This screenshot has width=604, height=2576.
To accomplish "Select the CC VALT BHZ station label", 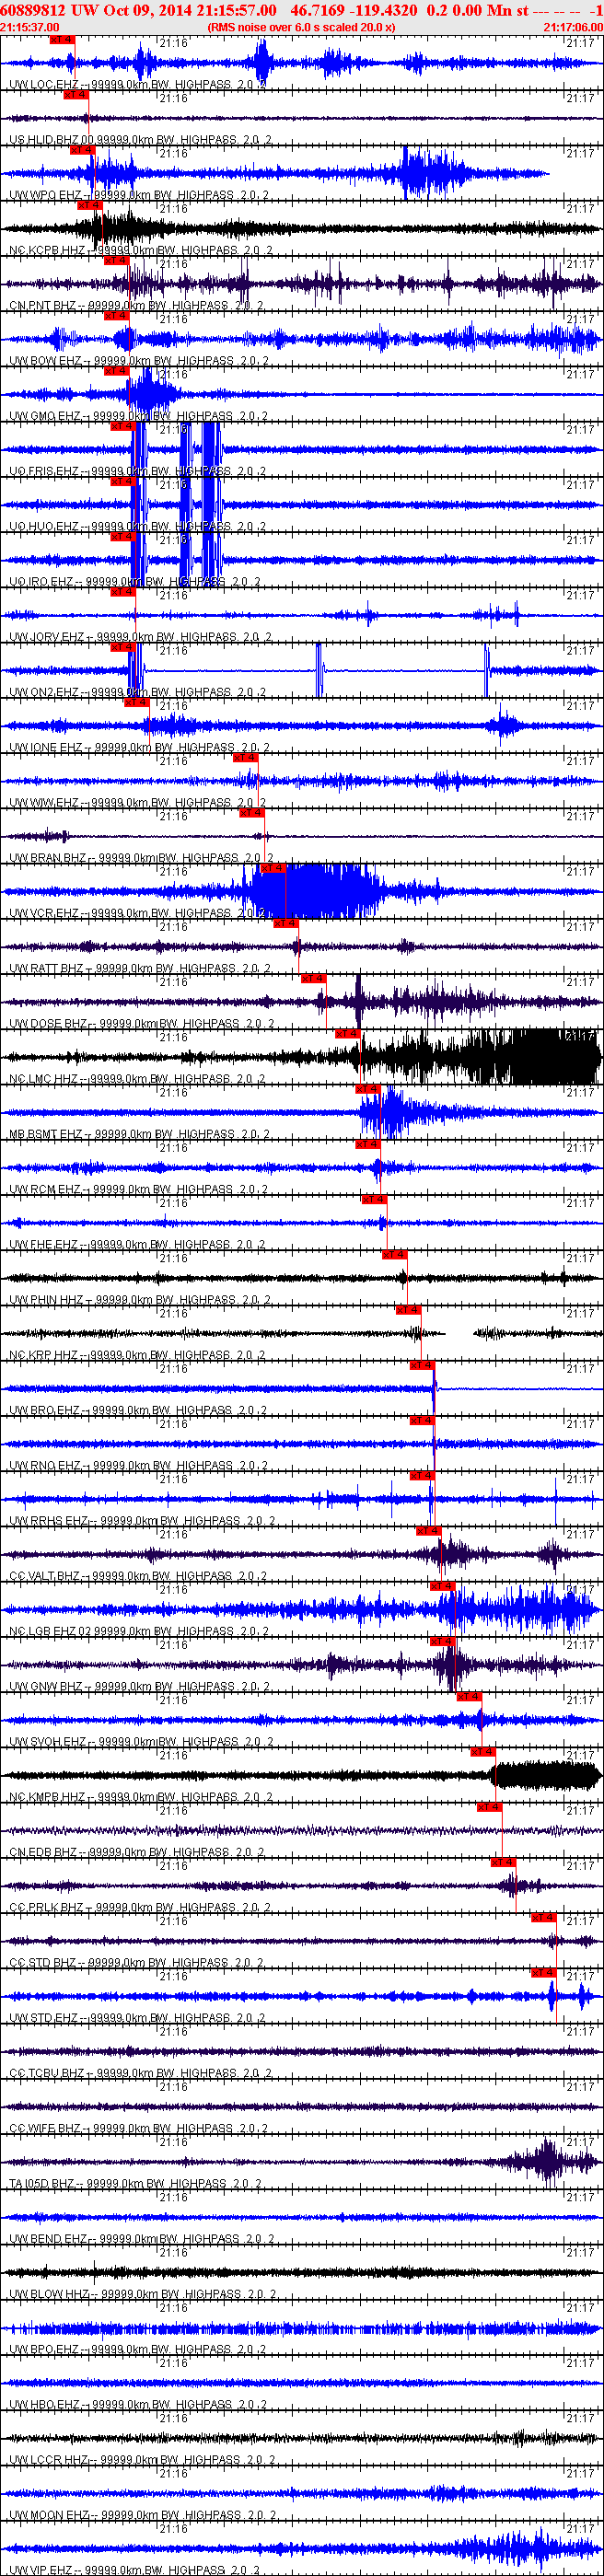I will [x=138, y=1576].
